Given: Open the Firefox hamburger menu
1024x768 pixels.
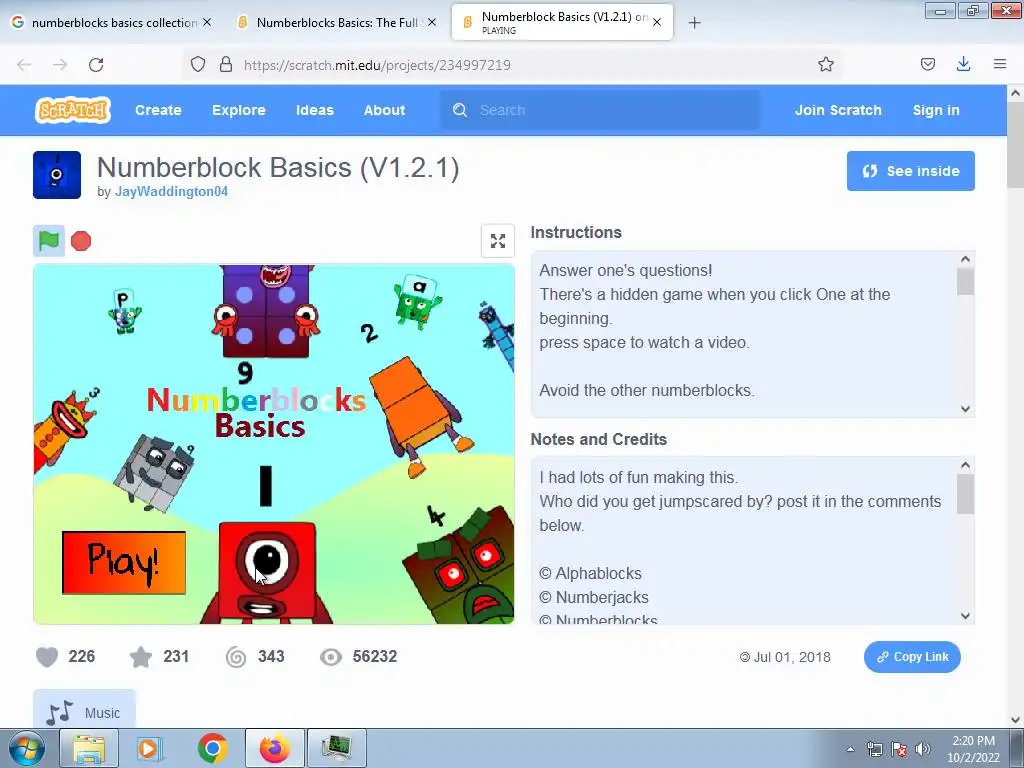Looking at the screenshot, I should pyautogui.click(x=1000, y=64).
